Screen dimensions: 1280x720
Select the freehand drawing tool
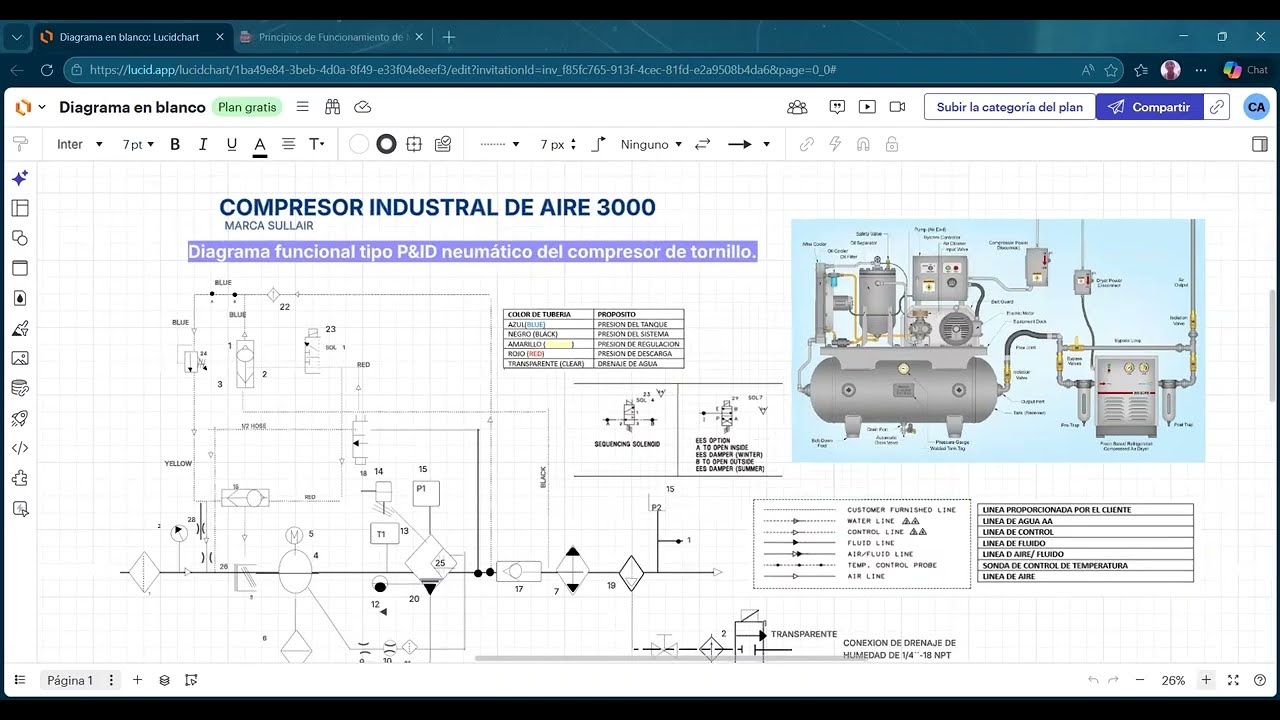tap(20, 328)
